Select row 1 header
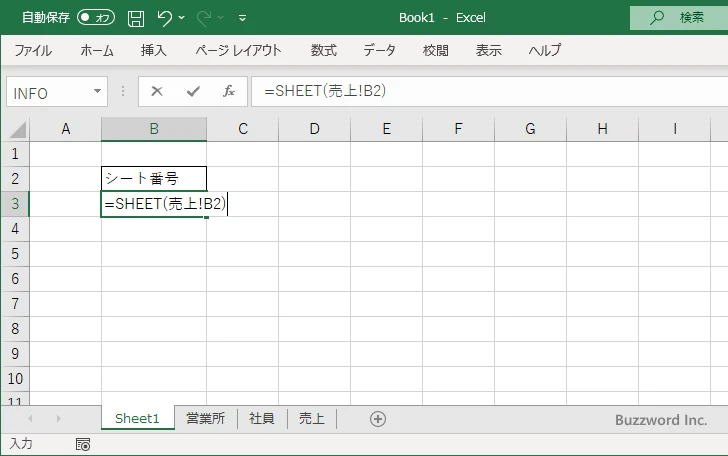The height and width of the screenshot is (456, 728). click(x=15, y=154)
